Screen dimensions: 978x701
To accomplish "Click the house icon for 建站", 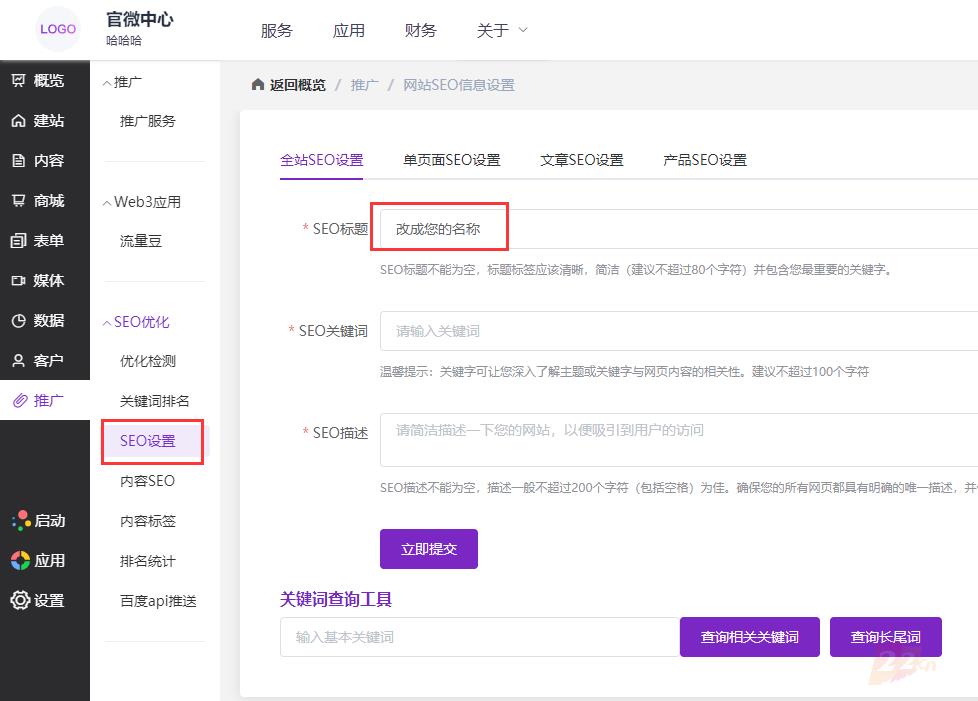I will point(19,121).
